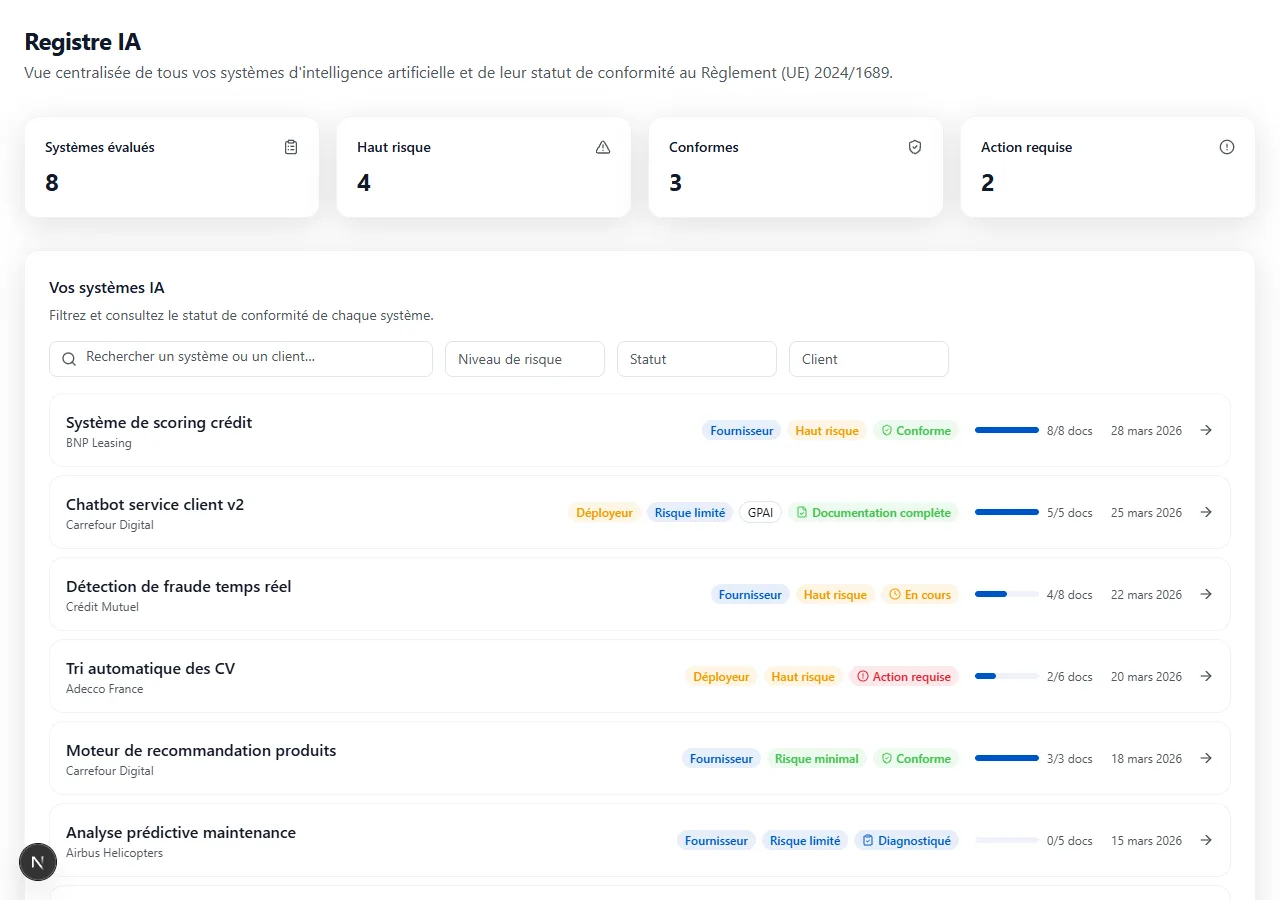Click the warning triangle icon in Haut risque card
Image resolution: width=1280 pixels, height=900 pixels.
[603, 147]
